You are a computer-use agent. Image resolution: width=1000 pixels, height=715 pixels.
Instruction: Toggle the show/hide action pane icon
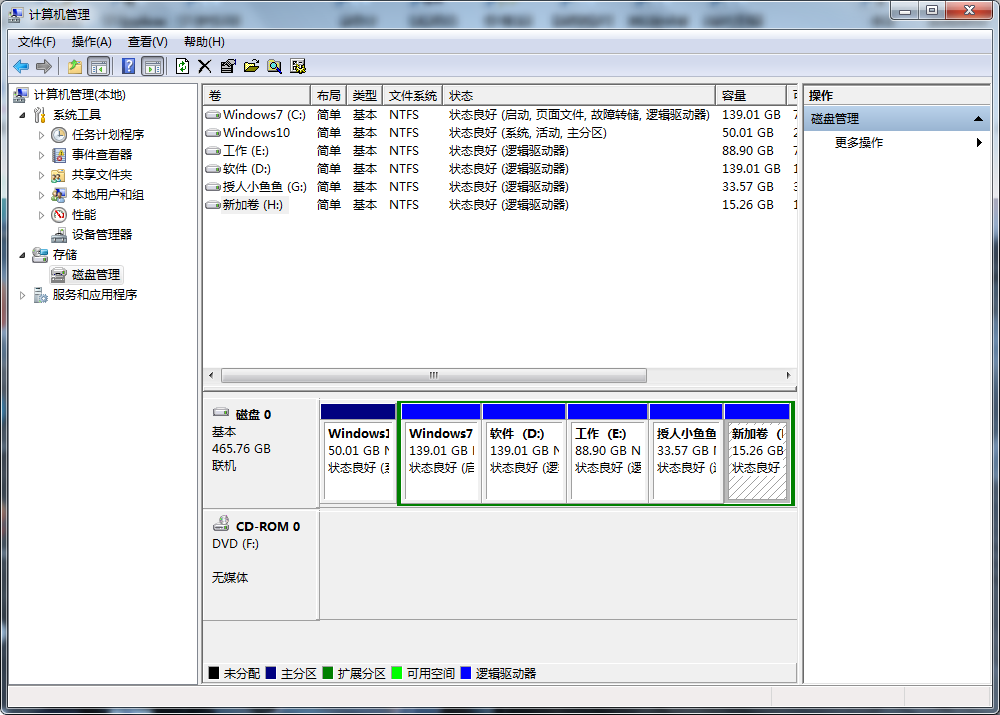152,66
